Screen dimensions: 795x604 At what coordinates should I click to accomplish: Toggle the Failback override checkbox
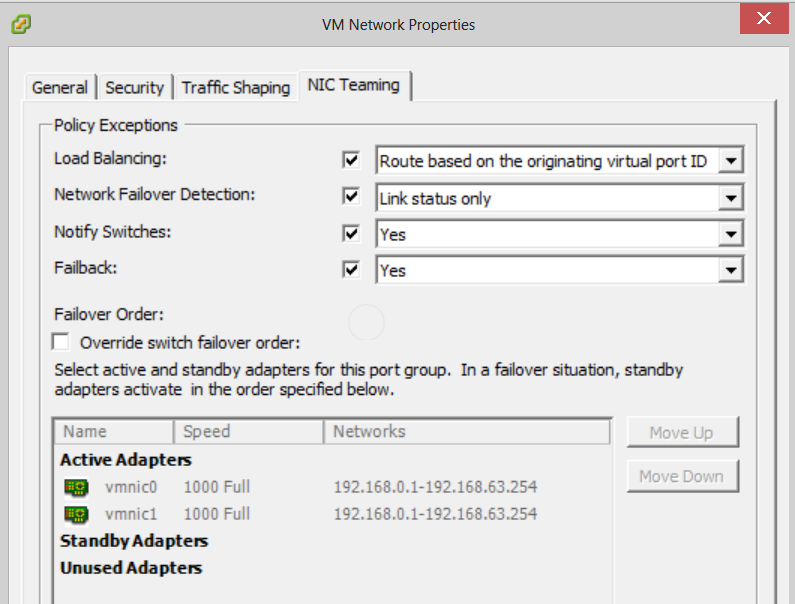(351, 270)
